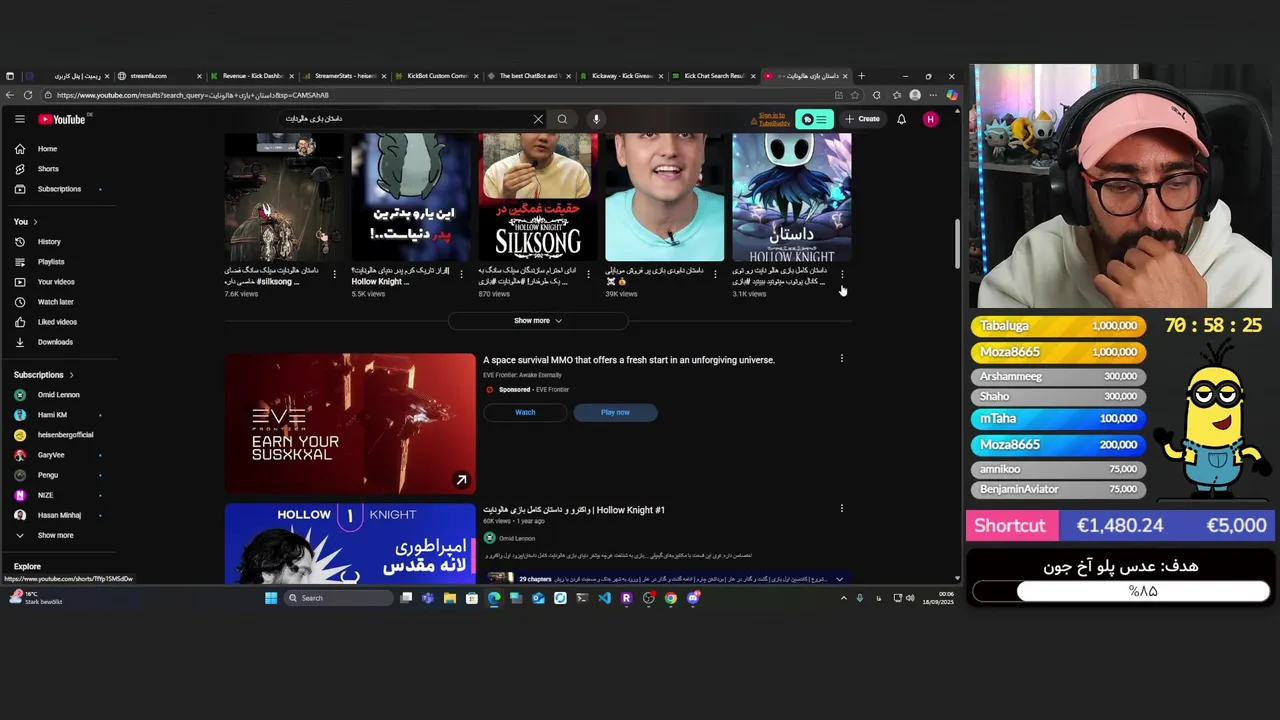Open the YouTube hamburger guide menu
1280x720 pixels.
(x=19, y=119)
